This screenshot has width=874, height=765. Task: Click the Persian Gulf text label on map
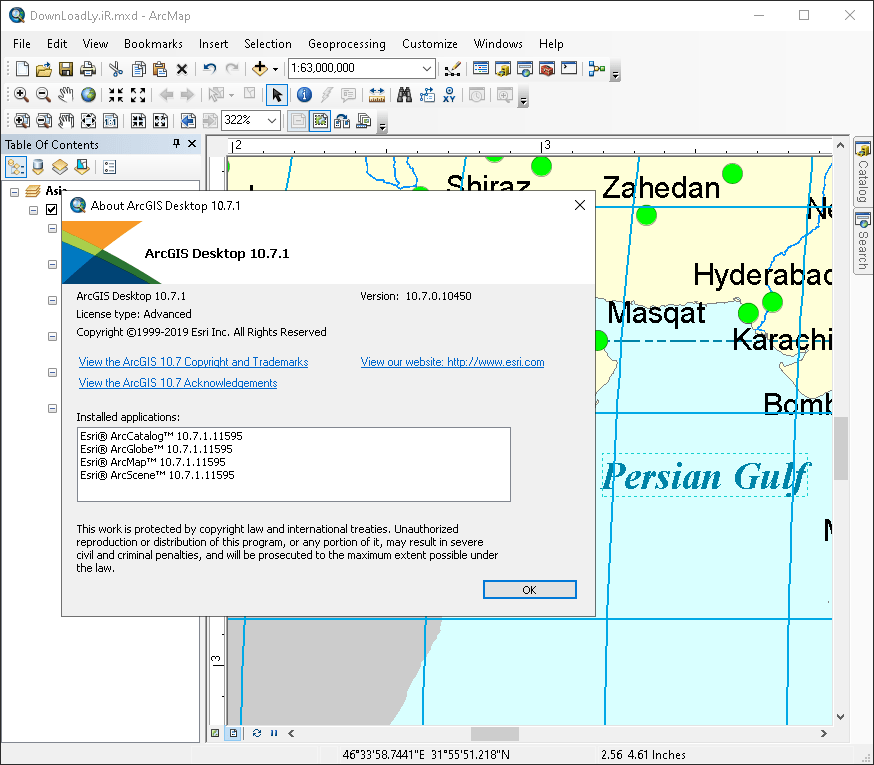click(x=705, y=476)
